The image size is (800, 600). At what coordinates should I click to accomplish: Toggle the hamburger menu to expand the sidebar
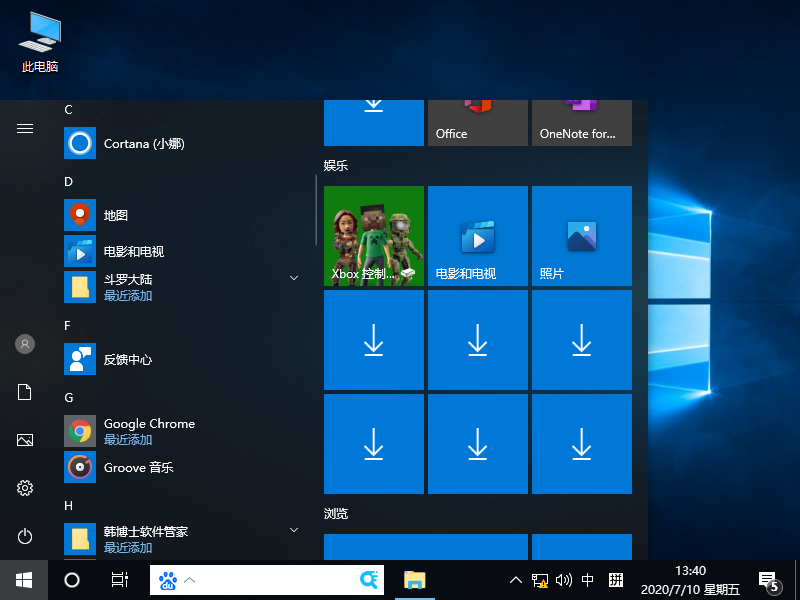coord(24,128)
